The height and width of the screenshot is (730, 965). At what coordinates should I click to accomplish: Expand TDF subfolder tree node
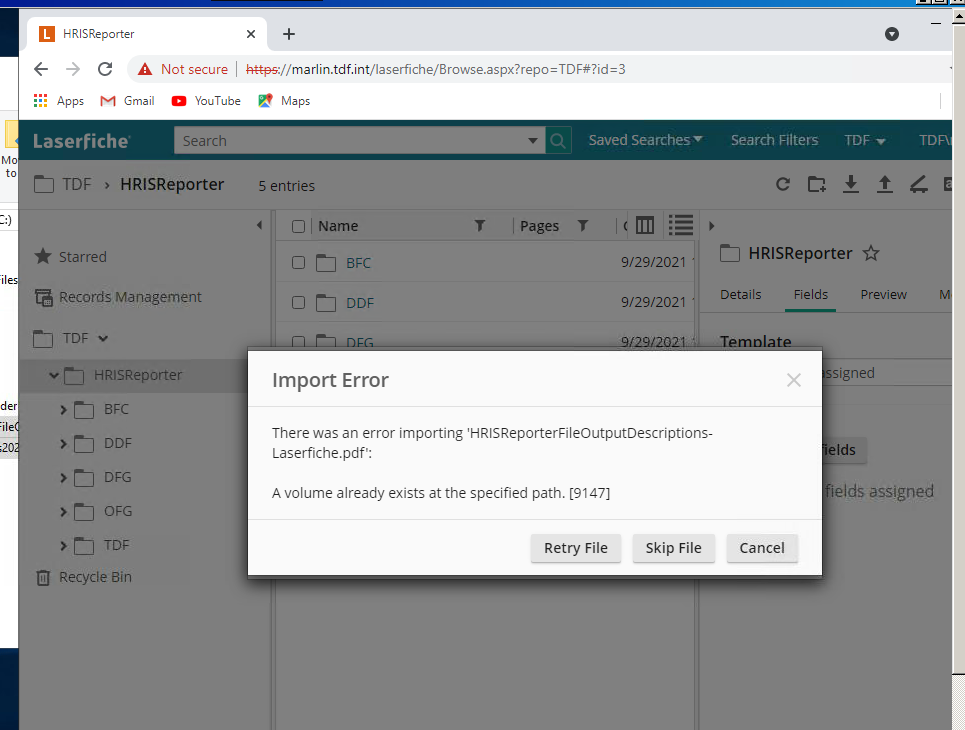click(x=63, y=545)
